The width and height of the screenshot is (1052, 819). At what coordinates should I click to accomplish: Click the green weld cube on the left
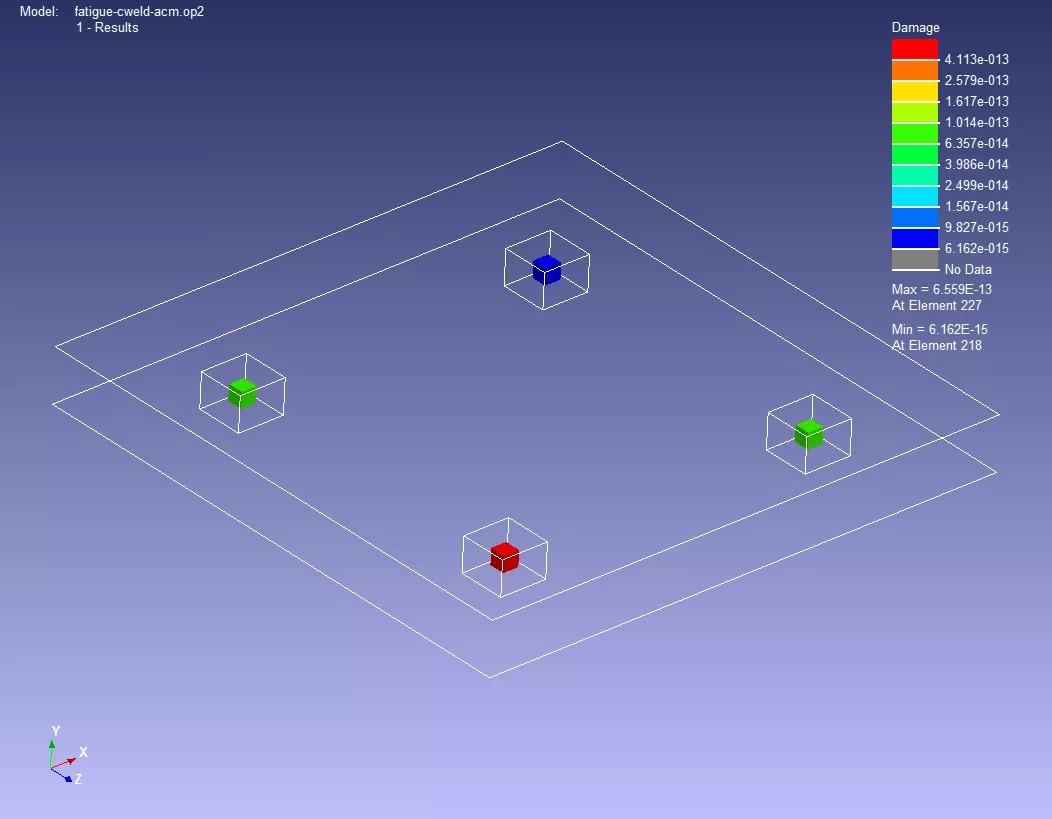pyautogui.click(x=241, y=393)
